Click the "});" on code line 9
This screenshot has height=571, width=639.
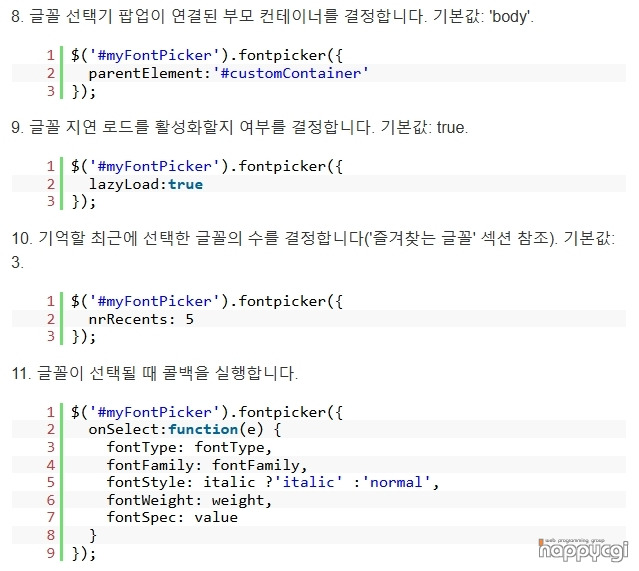tap(84, 553)
